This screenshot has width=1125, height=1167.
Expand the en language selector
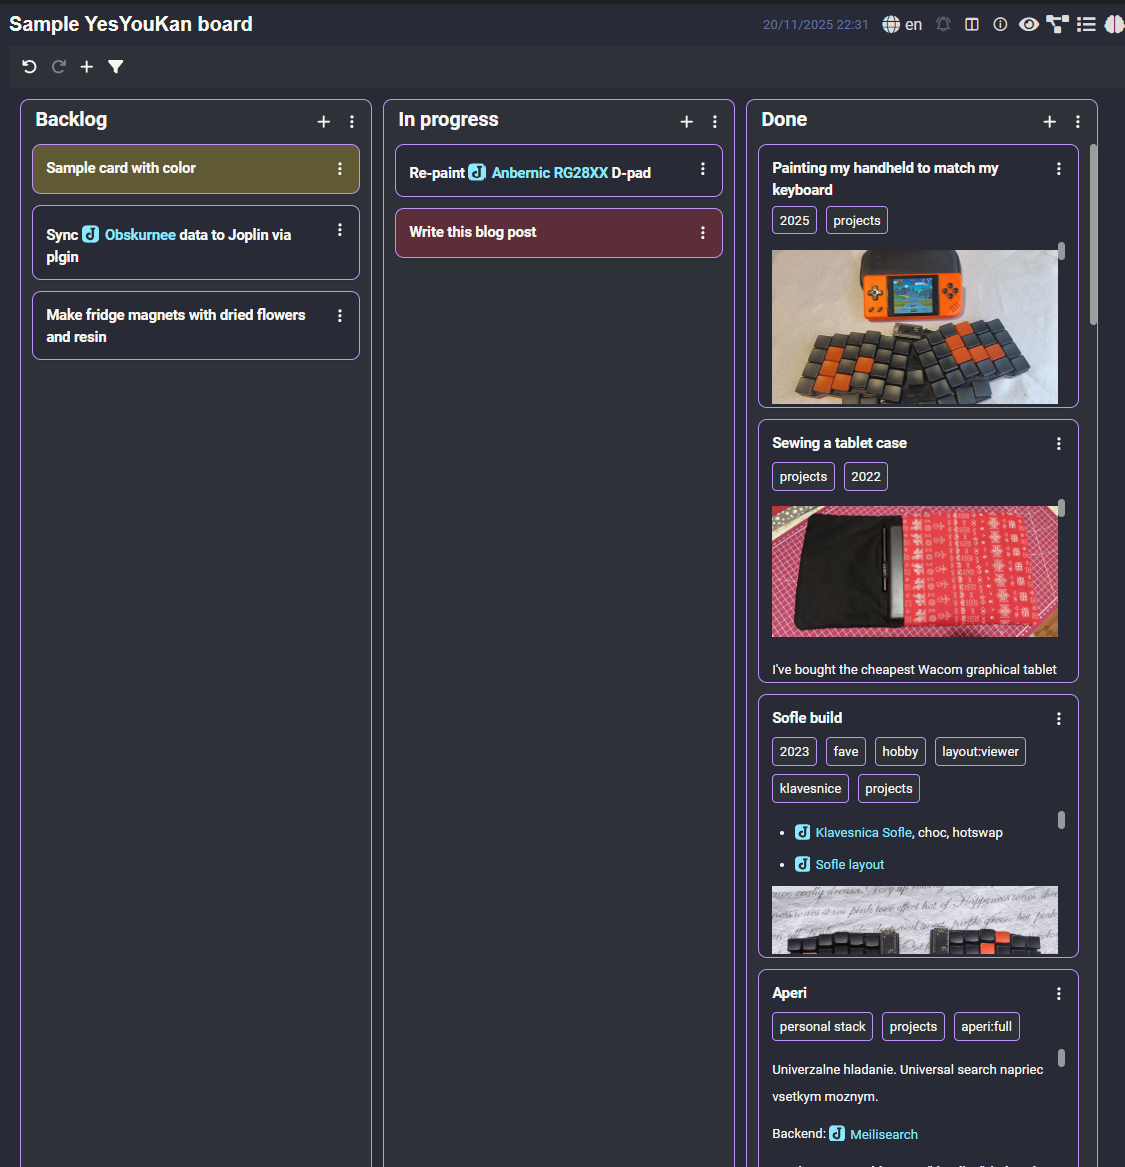click(902, 25)
